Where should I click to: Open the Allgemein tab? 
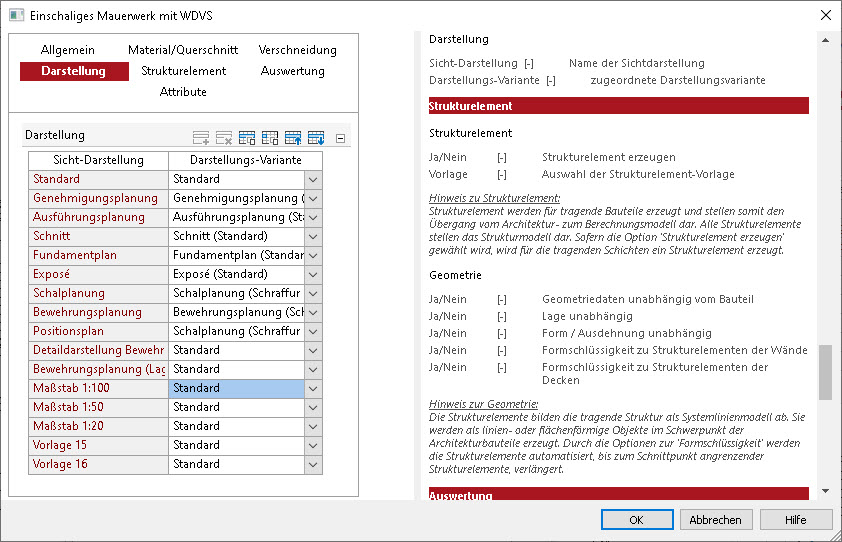pyautogui.click(x=68, y=50)
